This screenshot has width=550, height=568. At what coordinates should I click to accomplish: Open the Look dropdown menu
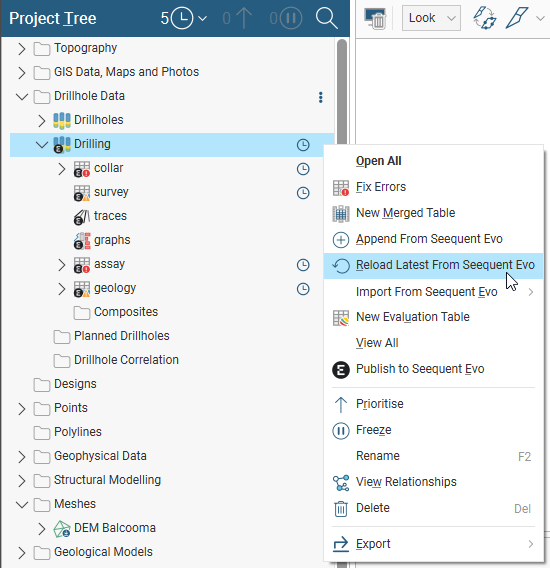[431, 18]
